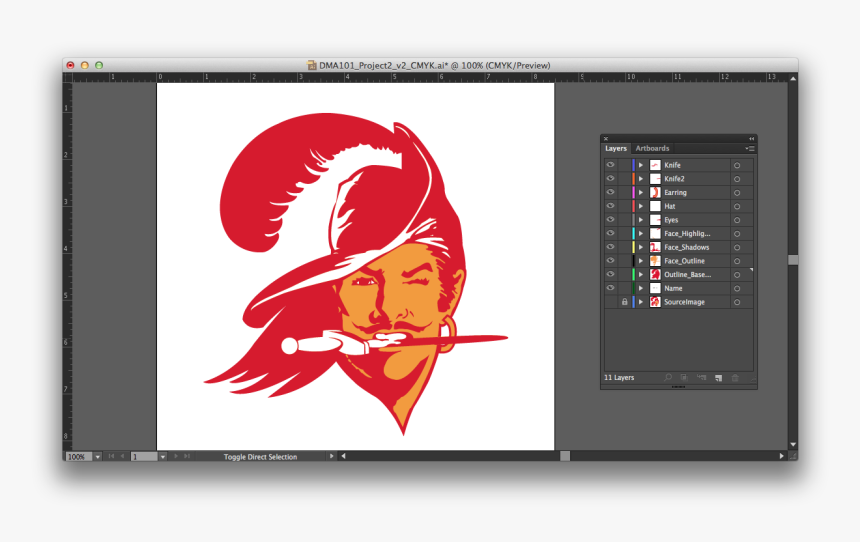Image resolution: width=860 pixels, height=542 pixels.
Task: Select the Face_Outline layer thumbnail
Action: click(655, 261)
